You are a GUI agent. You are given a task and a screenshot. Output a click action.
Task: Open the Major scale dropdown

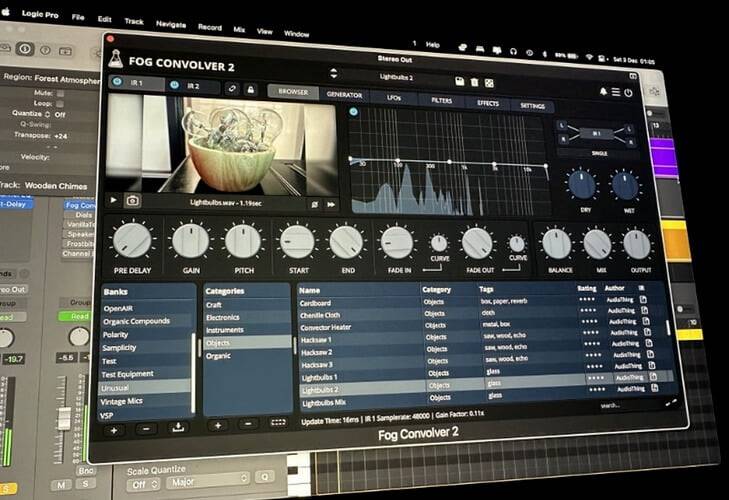coord(208,481)
